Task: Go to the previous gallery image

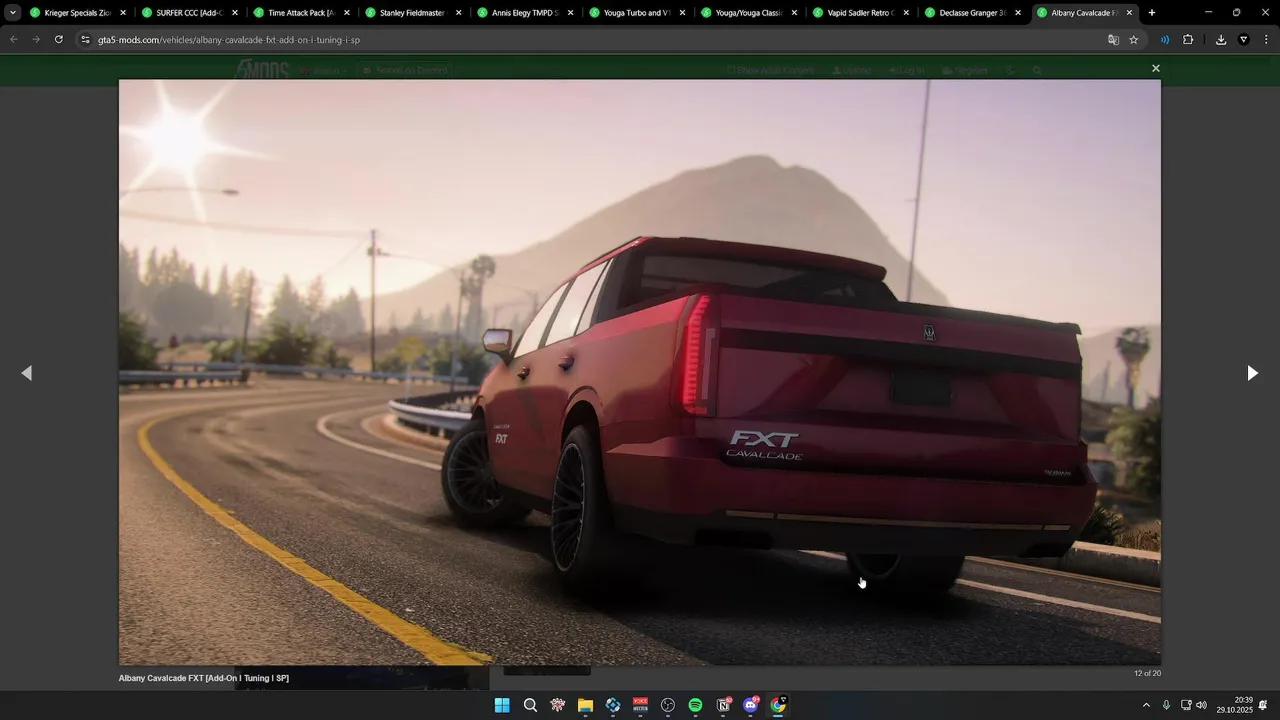Action: pos(27,373)
